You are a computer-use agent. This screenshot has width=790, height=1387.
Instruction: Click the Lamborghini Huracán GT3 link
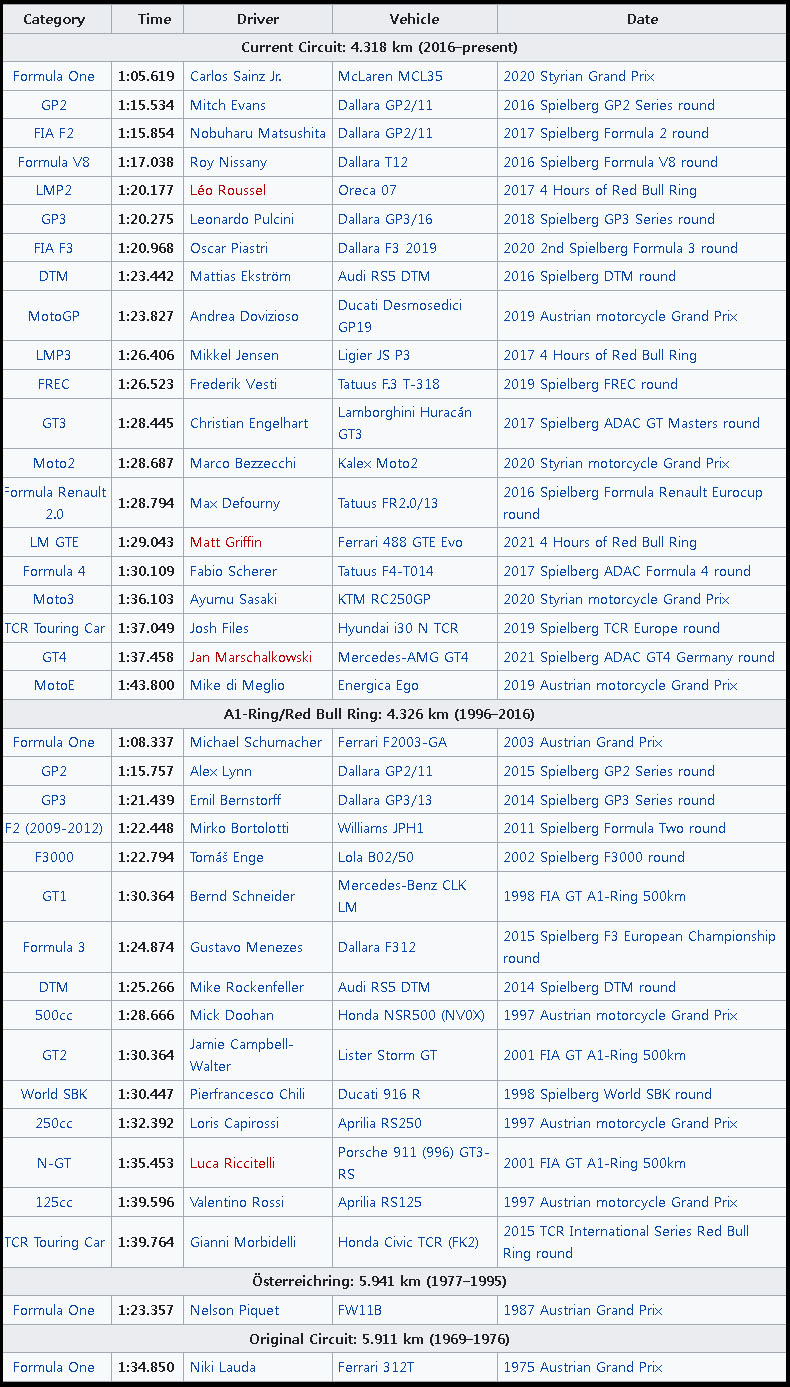pos(405,423)
